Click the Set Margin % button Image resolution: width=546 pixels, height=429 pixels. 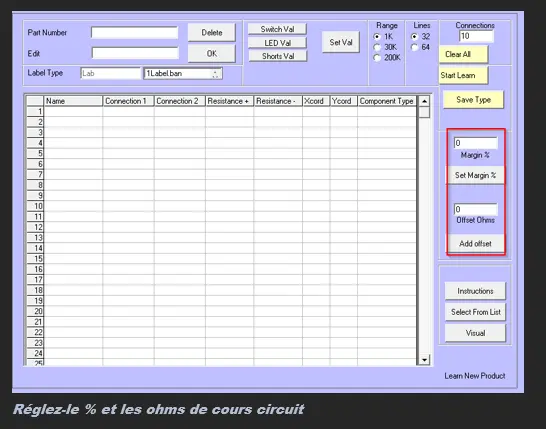475,176
